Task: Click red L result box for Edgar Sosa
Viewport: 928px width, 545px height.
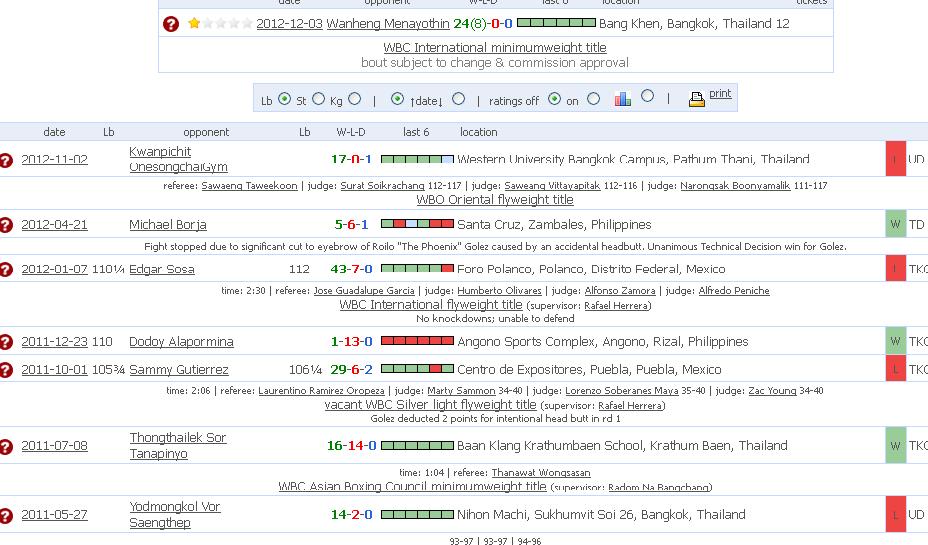Action: (x=895, y=269)
